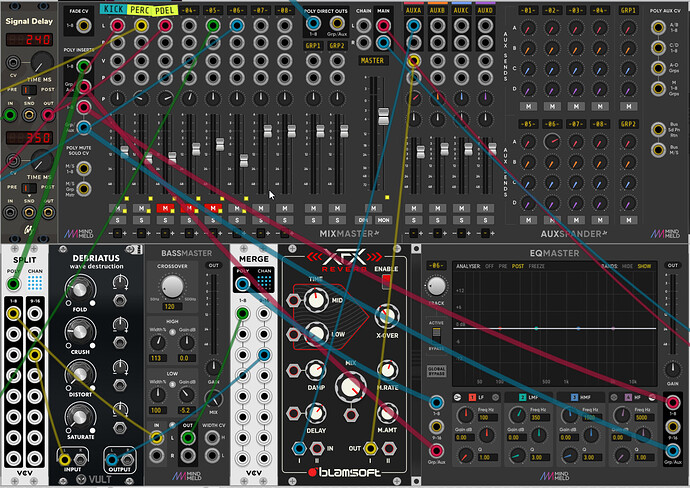Click the MAIN right output jack
This screenshot has height=488, width=690.
click(x=383, y=43)
